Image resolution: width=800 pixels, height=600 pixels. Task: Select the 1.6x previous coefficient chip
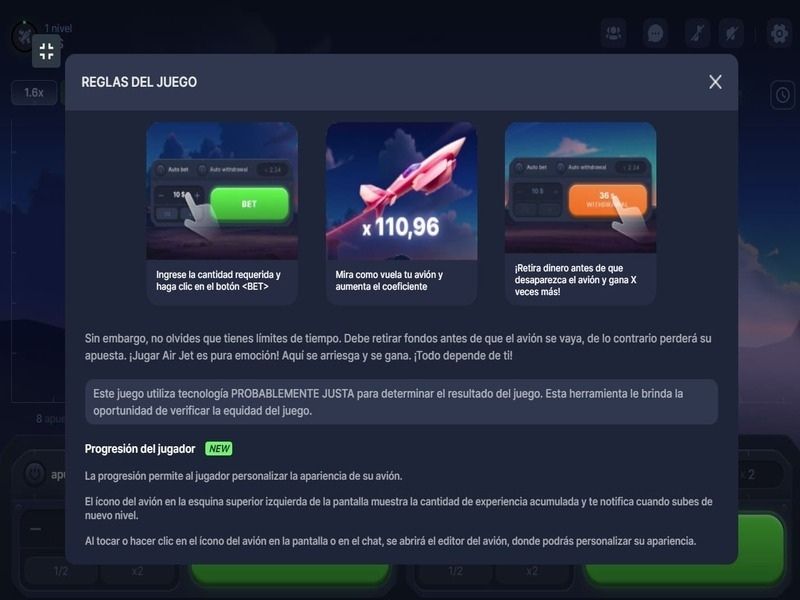(34, 93)
